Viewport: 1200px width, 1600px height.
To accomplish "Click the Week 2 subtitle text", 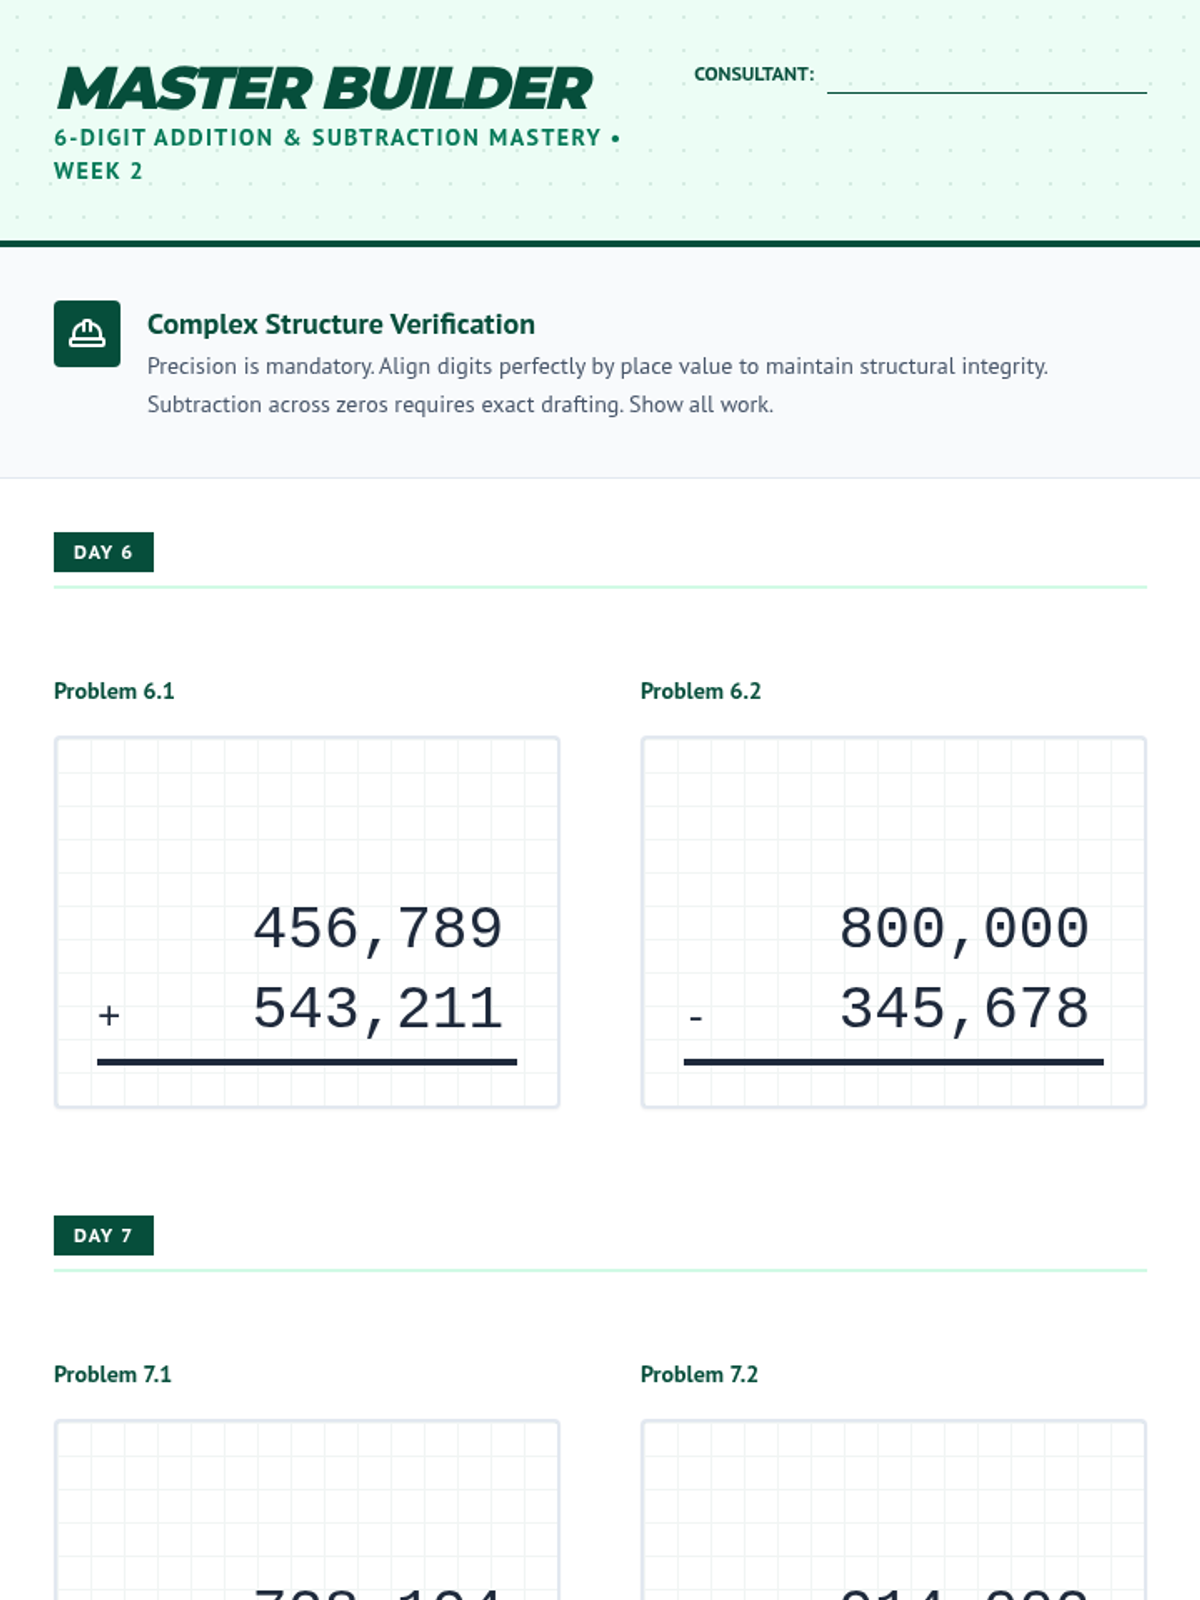I will point(98,171).
